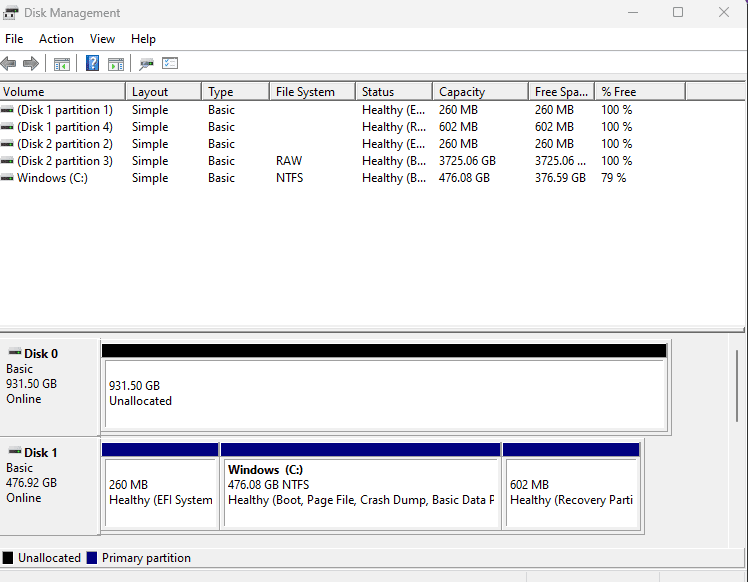The height and width of the screenshot is (582, 748).
Task: Sort by Volume column header
Action: [x=62, y=92]
